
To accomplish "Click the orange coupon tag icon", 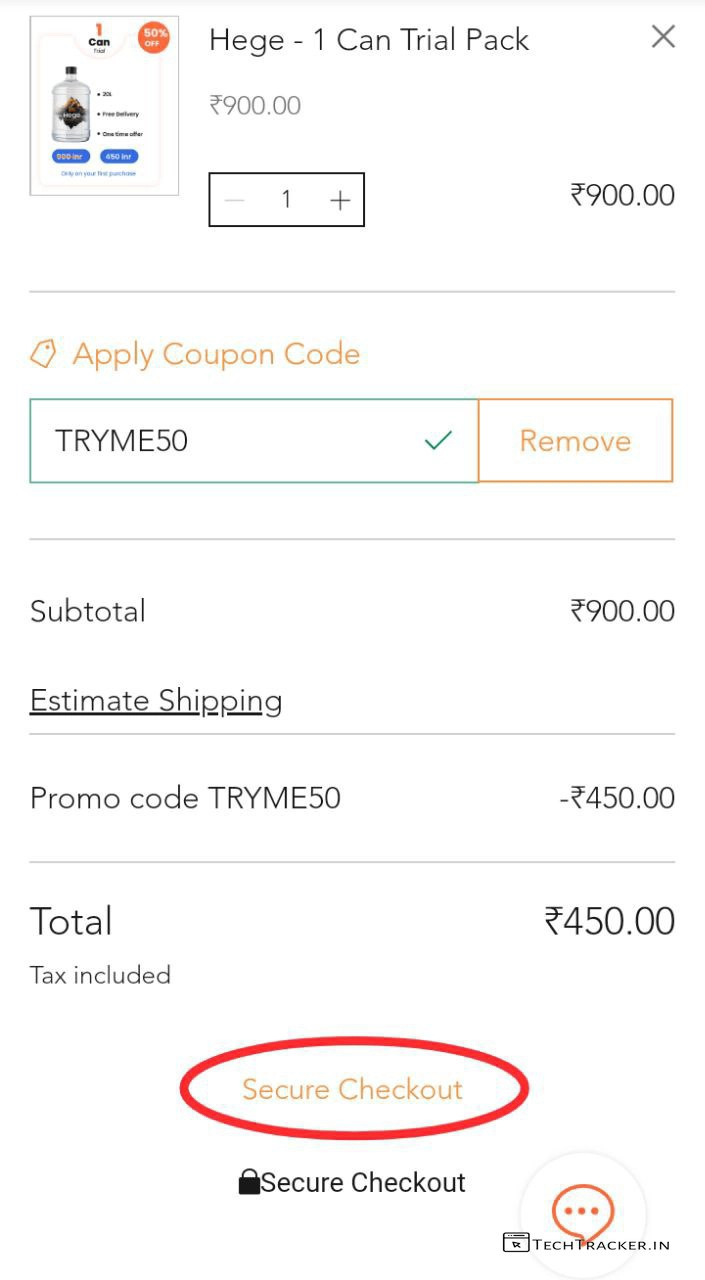I will 43,354.
